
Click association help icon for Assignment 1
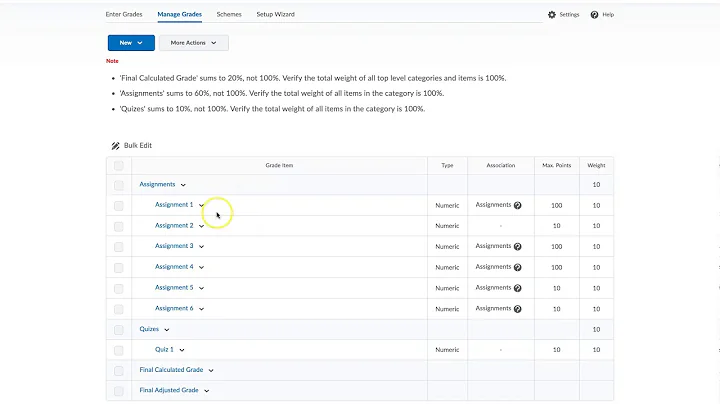coord(518,205)
